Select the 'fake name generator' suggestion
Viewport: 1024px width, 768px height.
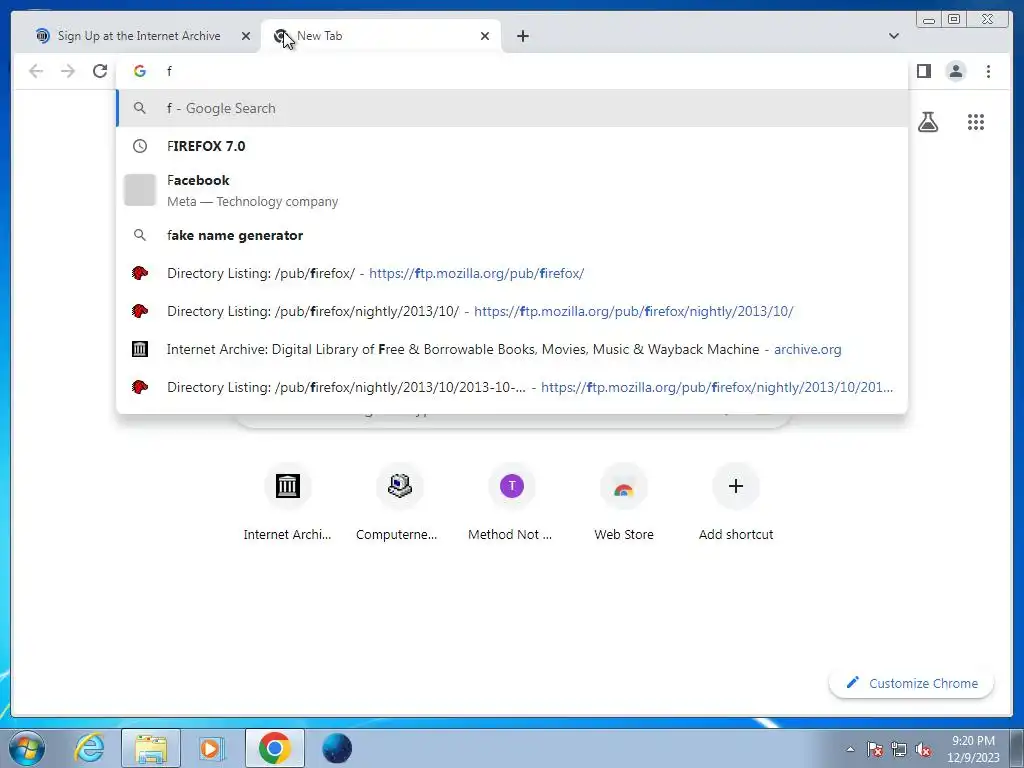click(512, 235)
